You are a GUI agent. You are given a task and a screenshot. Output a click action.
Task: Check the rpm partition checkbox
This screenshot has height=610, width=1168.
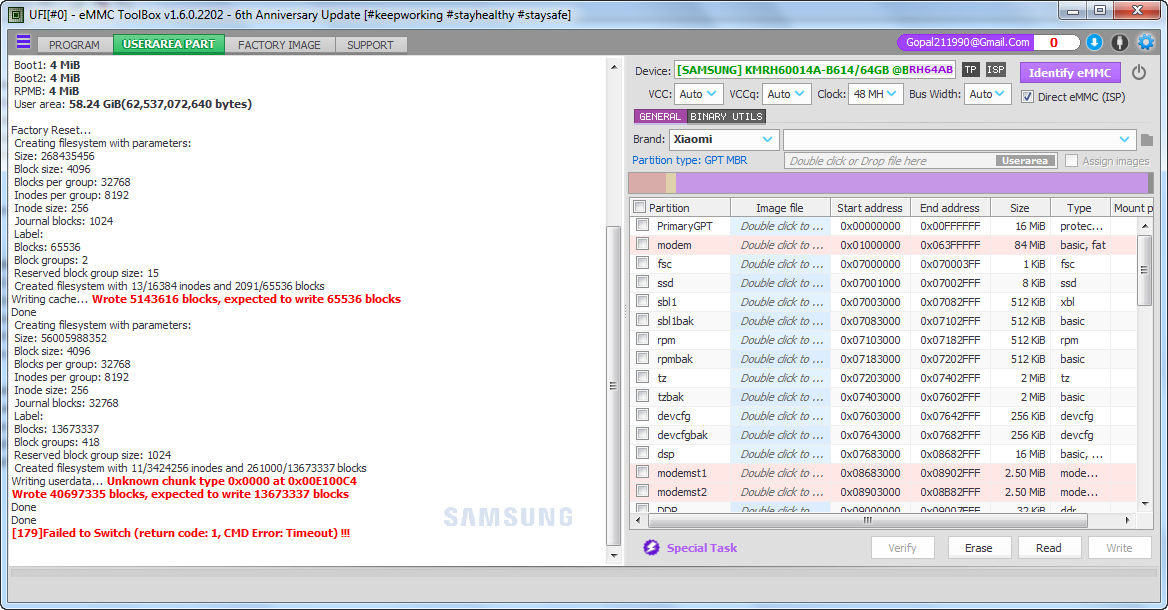[x=642, y=339]
